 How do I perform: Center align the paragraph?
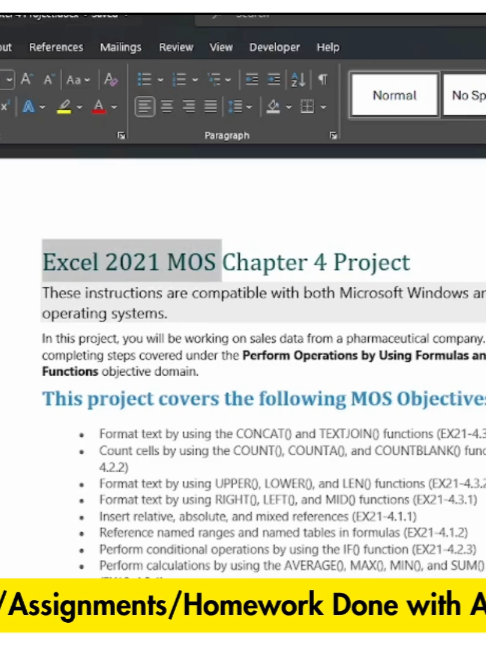tap(167, 107)
